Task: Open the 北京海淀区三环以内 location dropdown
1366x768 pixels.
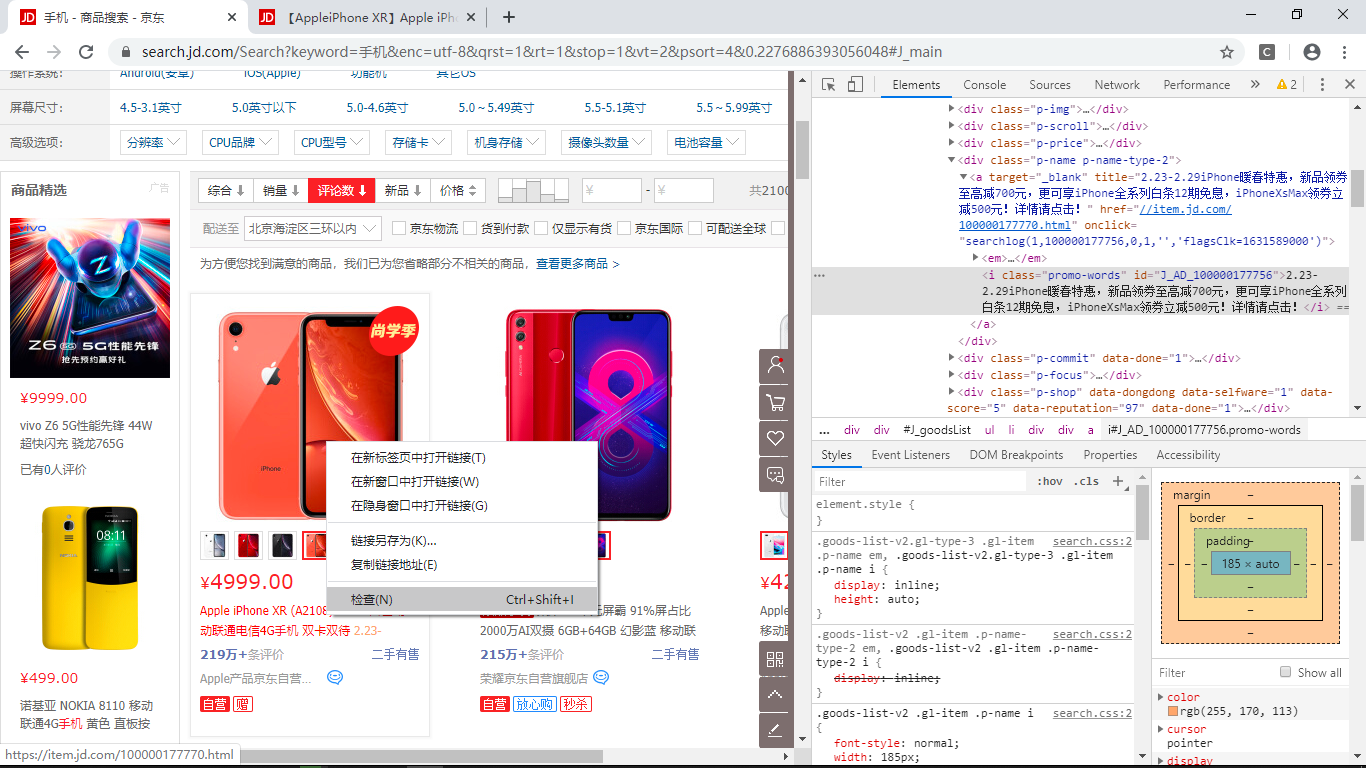Action: (313, 227)
